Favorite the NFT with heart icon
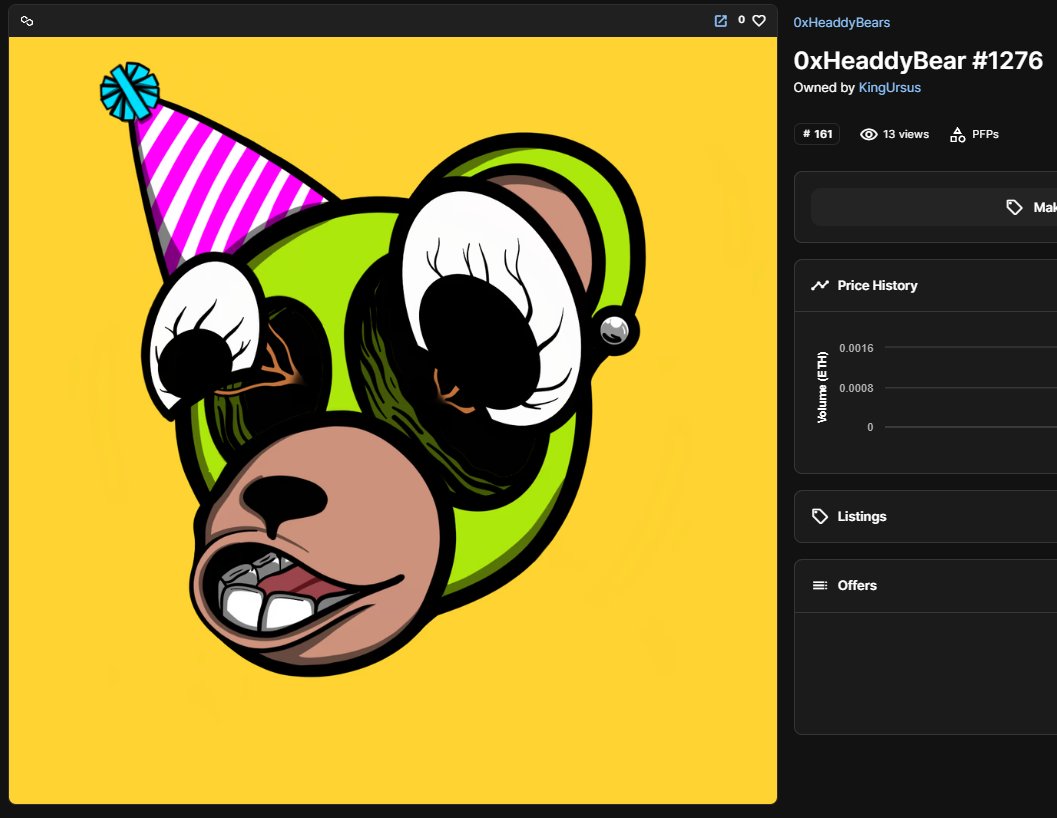 click(x=759, y=21)
